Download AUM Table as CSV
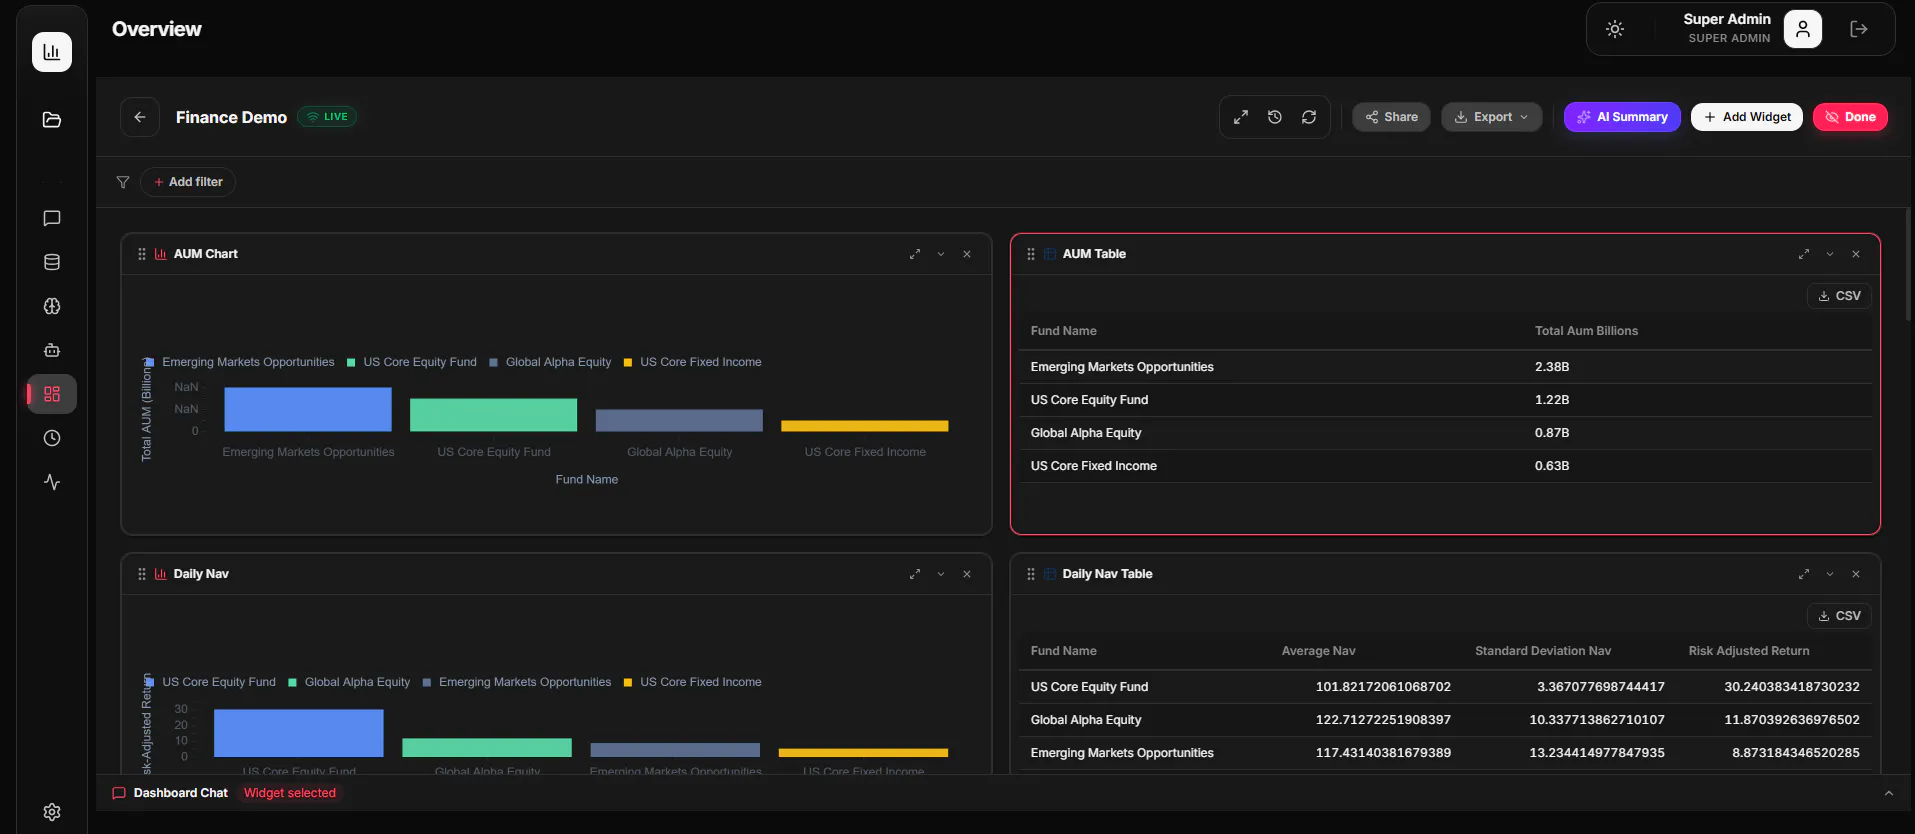The image size is (1915, 834). pos(1839,296)
